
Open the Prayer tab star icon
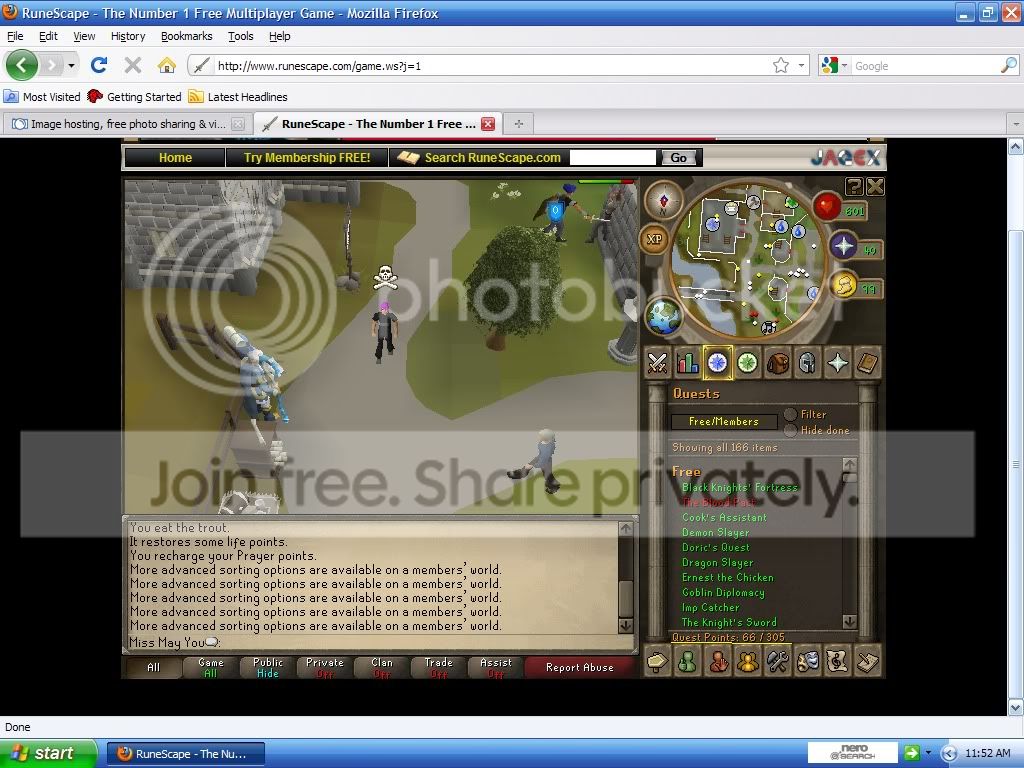tap(838, 362)
